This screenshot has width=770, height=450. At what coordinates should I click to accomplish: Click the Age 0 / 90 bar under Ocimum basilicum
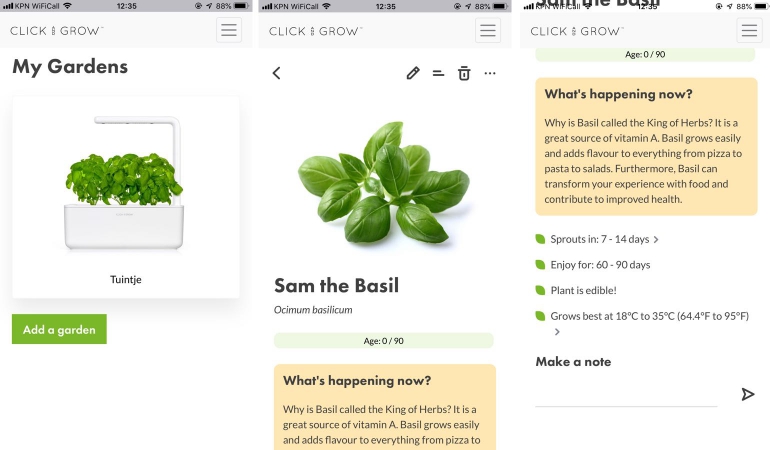click(x=384, y=341)
